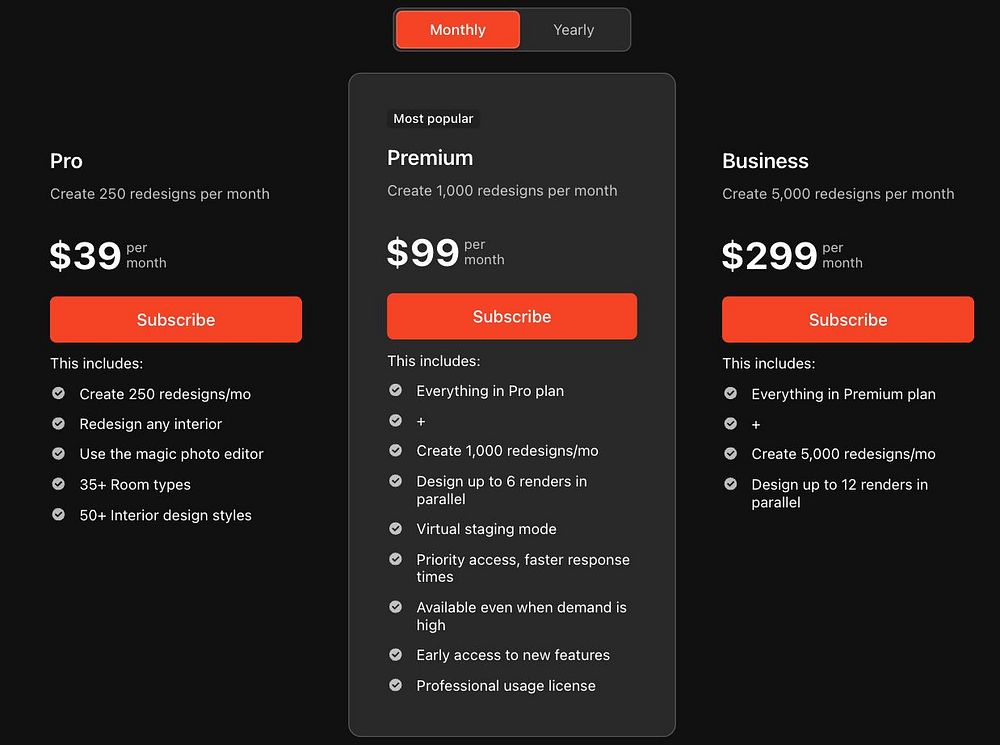Click the Most popular badge

[x=433, y=119]
